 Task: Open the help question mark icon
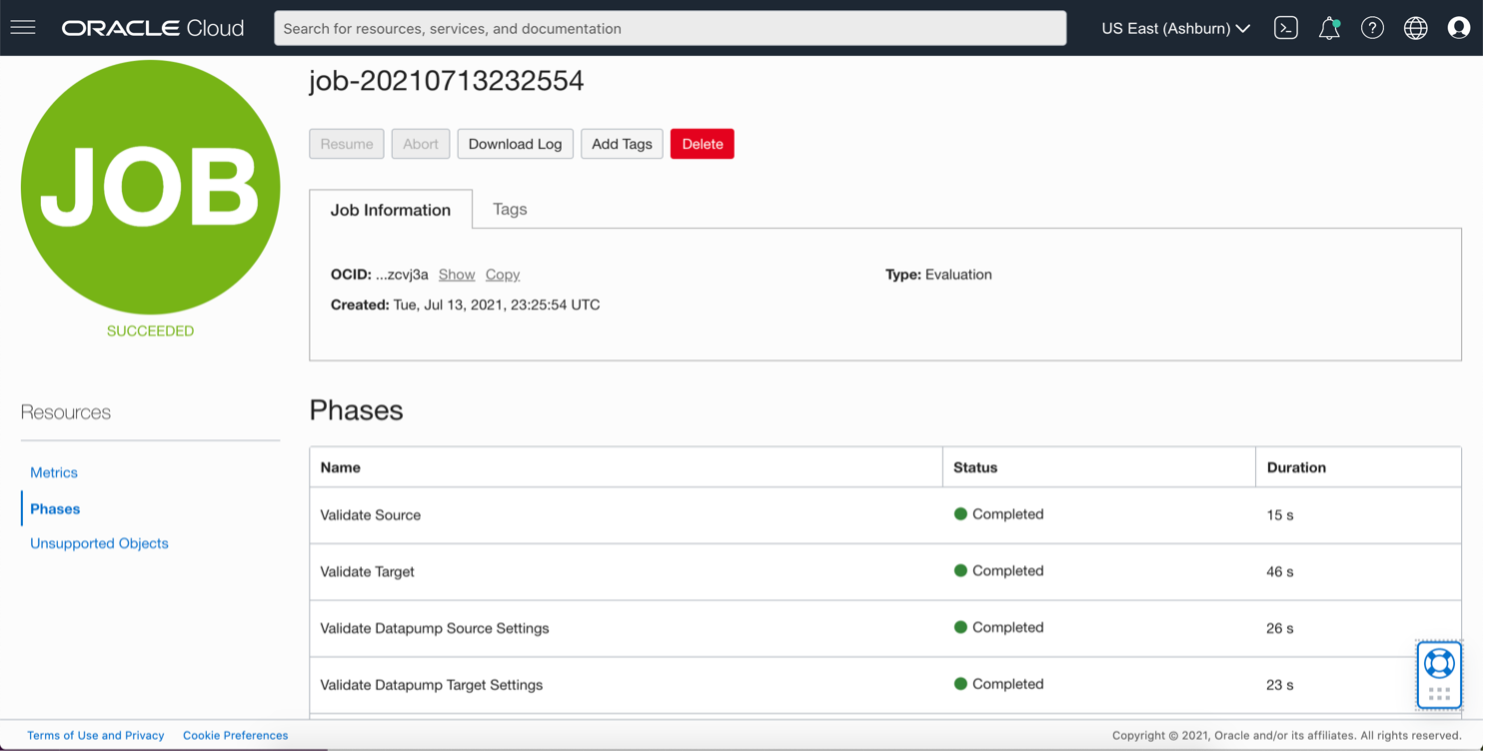[1372, 27]
